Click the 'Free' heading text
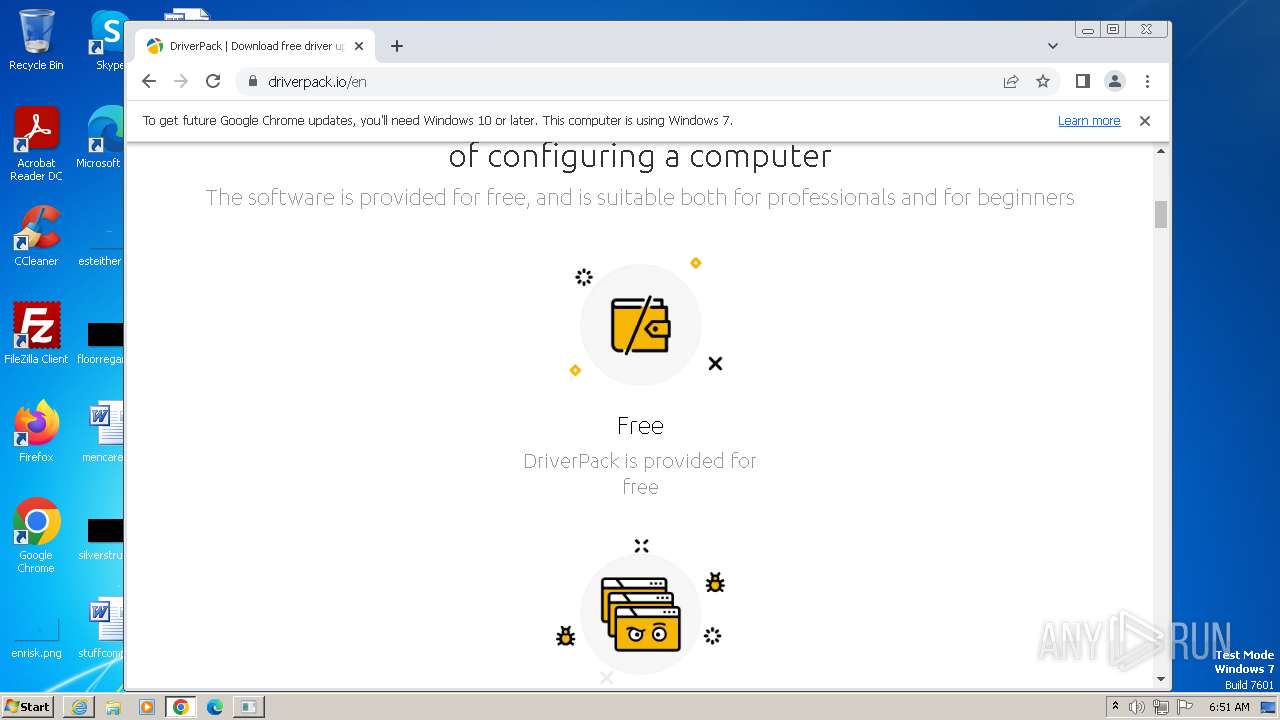 tap(640, 426)
